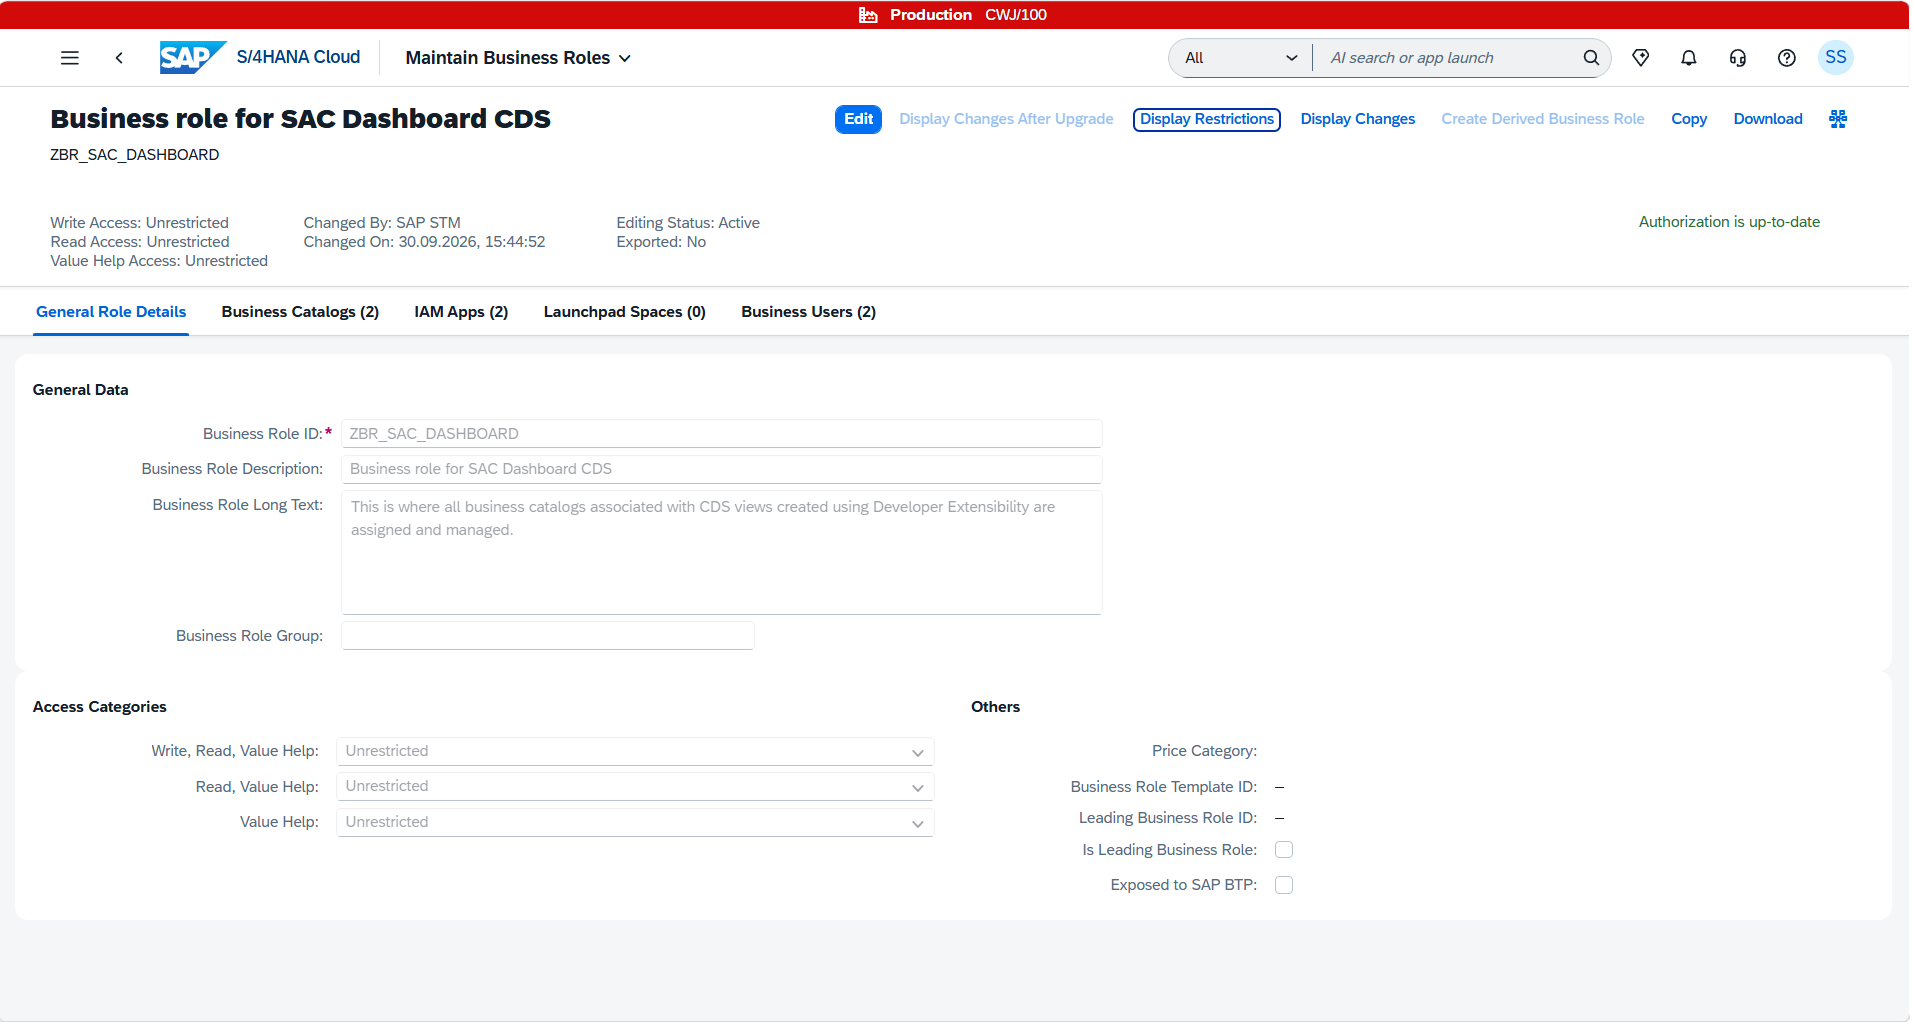Click S/4HANA Cloud product text
Image resolution: width=1913 pixels, height=1022 pixels.
coord(298,57)
